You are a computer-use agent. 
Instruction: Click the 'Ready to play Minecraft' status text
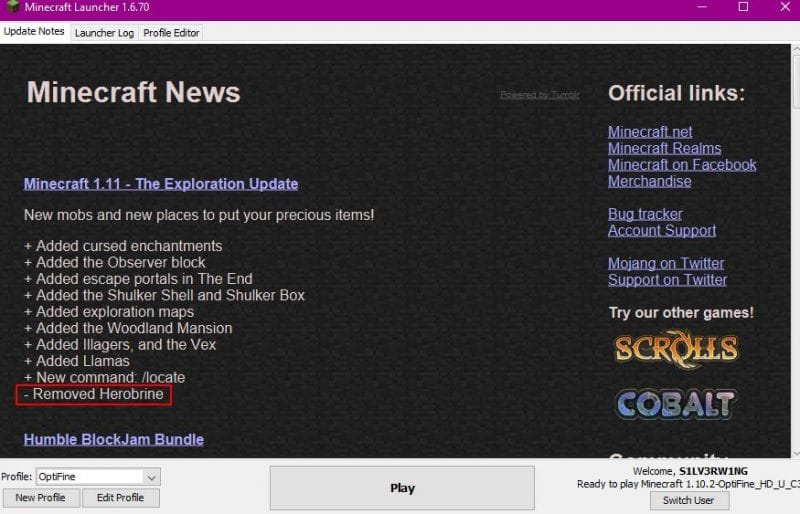coord(688,484)
